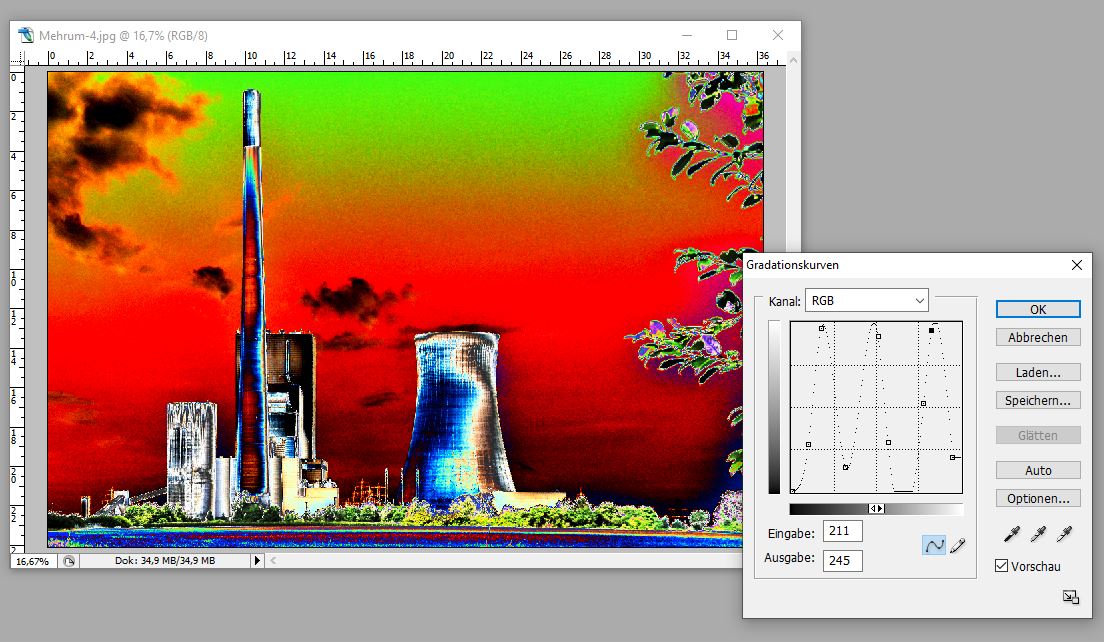Click the status bar preview icon

(x=69, y=561)
